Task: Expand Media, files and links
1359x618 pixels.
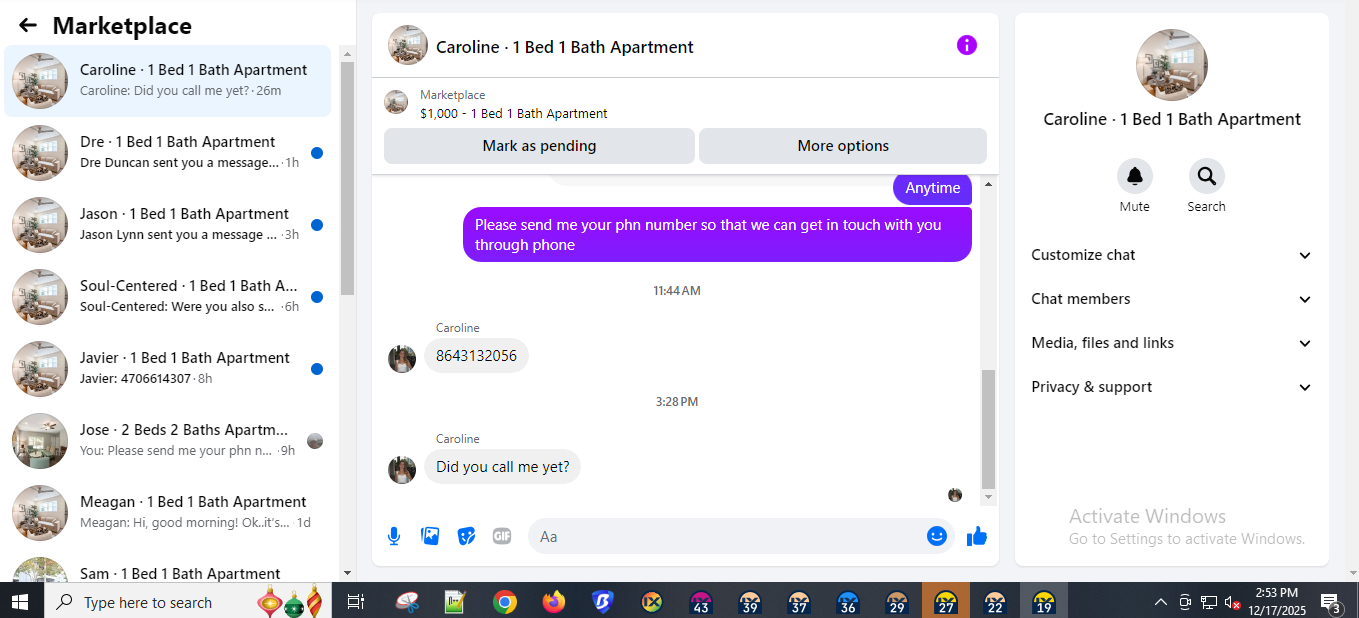Action: coord(1171,343)
